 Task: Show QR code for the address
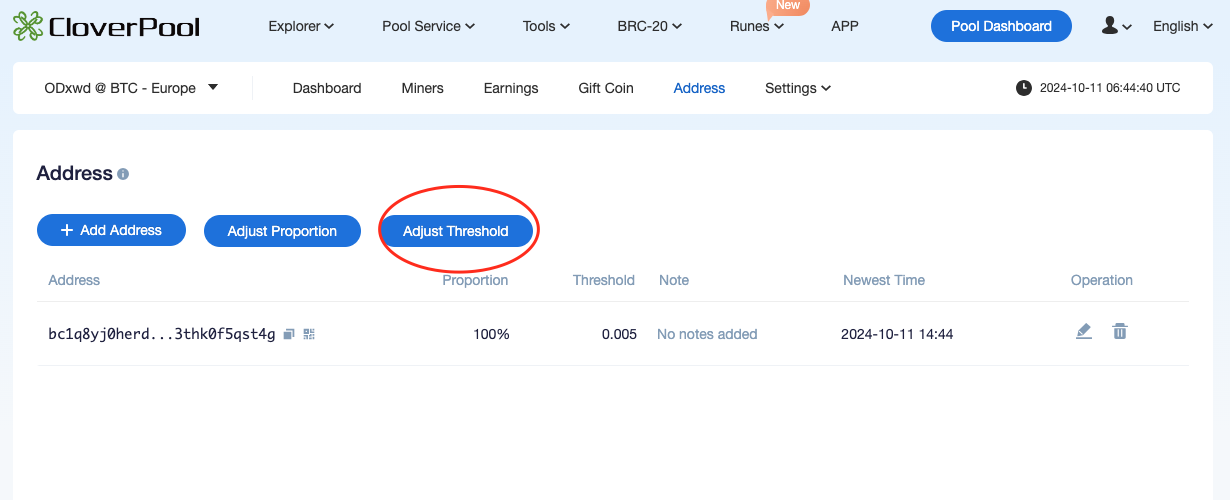(309, 334)
